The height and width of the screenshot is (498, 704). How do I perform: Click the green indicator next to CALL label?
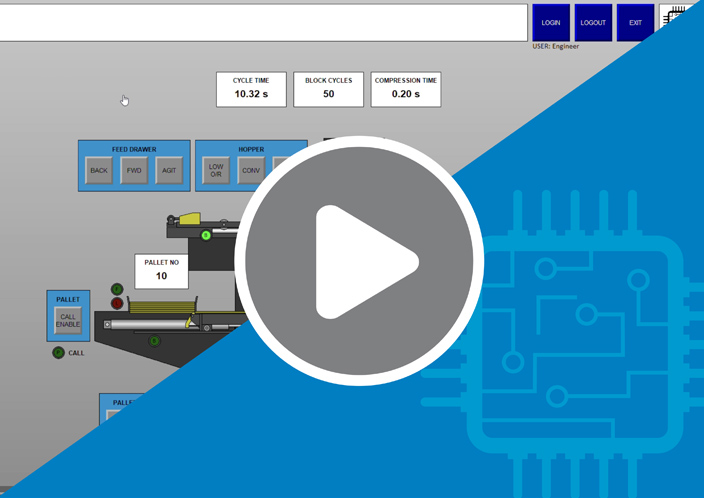(58, 352)
